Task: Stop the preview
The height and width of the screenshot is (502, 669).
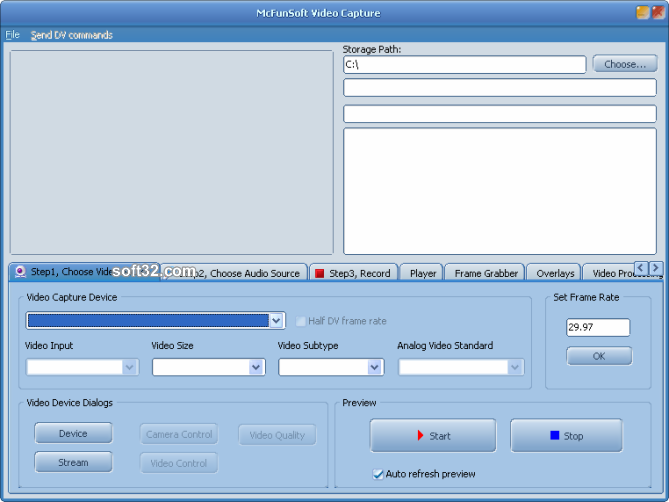Action: pos(566,435)
